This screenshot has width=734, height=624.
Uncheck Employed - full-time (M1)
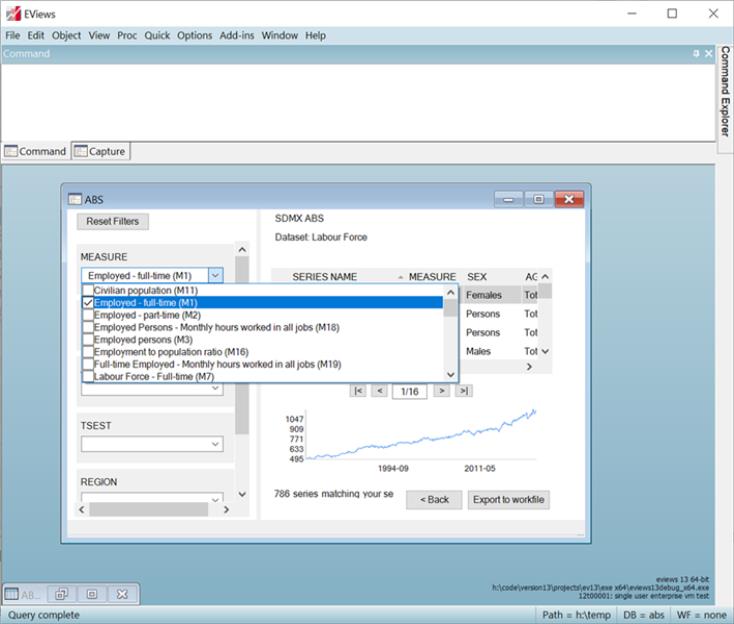[88, 303]
